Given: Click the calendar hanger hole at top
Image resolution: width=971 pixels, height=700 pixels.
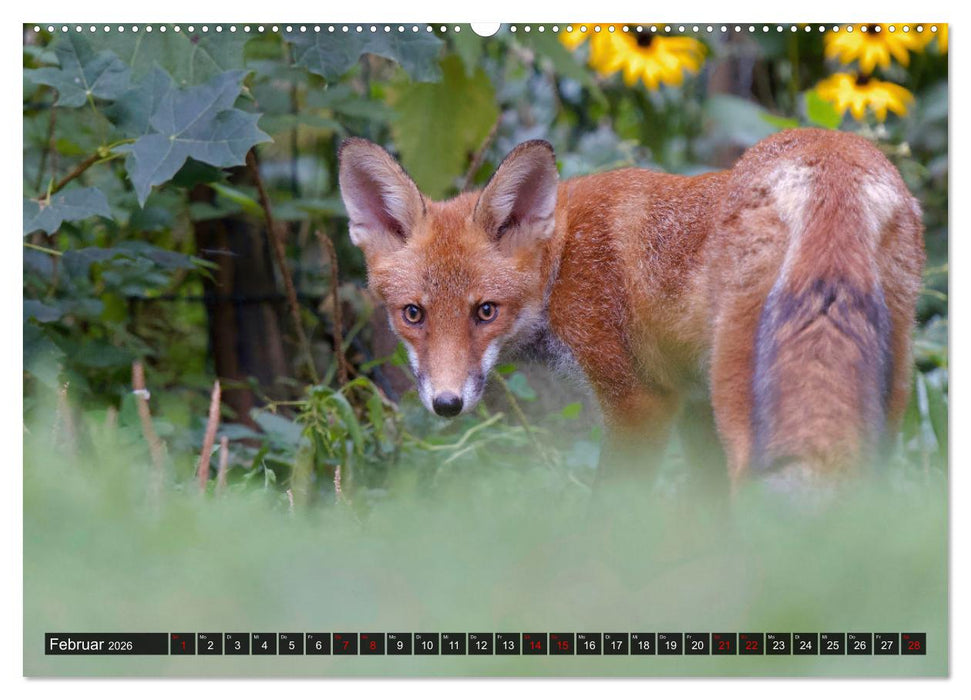Looking at the screenshot, I should 485,28.
